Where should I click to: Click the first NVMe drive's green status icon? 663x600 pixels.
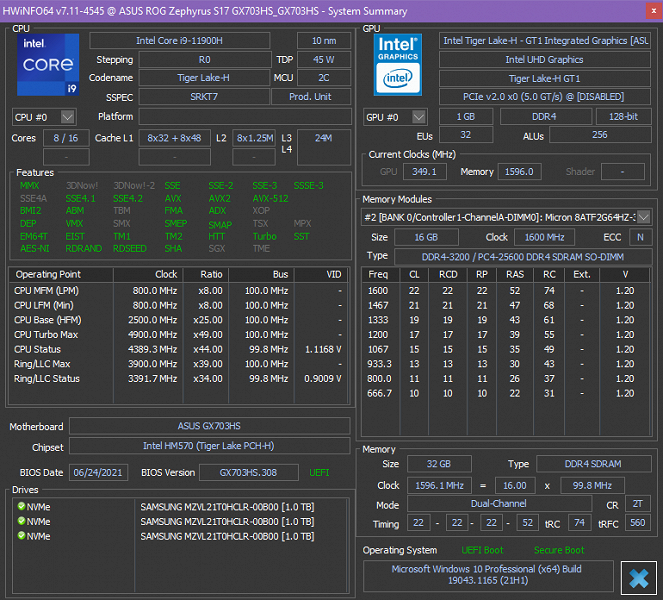pyautogui.click(x=21, y=507)
